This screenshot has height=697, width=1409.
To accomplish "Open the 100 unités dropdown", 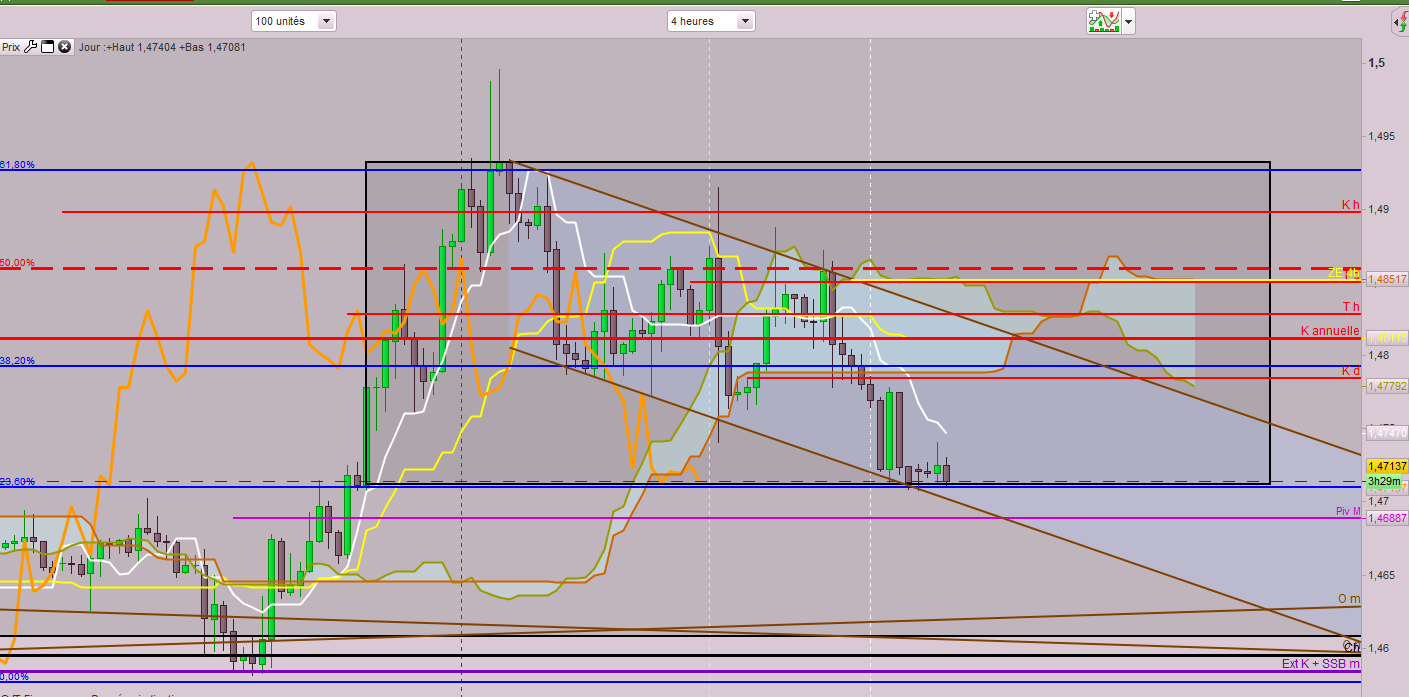I will coord(294,21).
